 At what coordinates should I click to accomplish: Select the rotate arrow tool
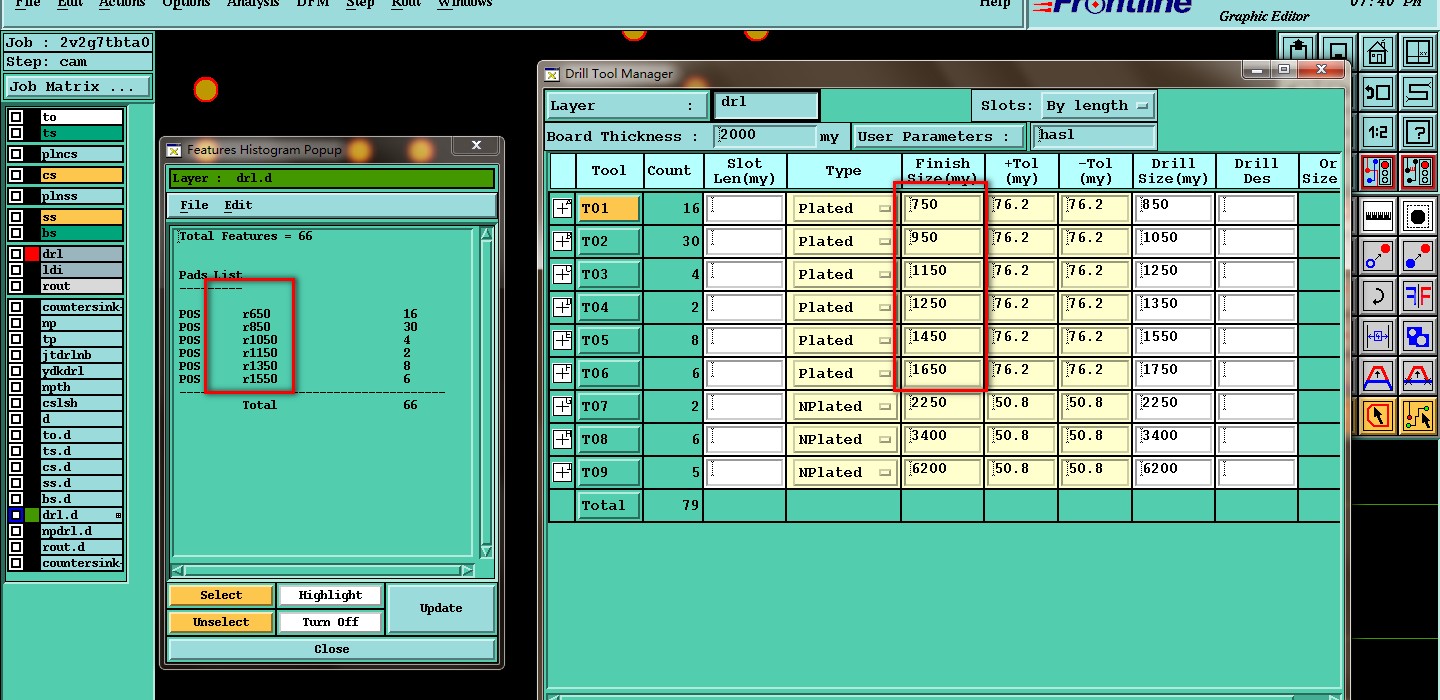pyautogui.click(x=1377, y=295)
